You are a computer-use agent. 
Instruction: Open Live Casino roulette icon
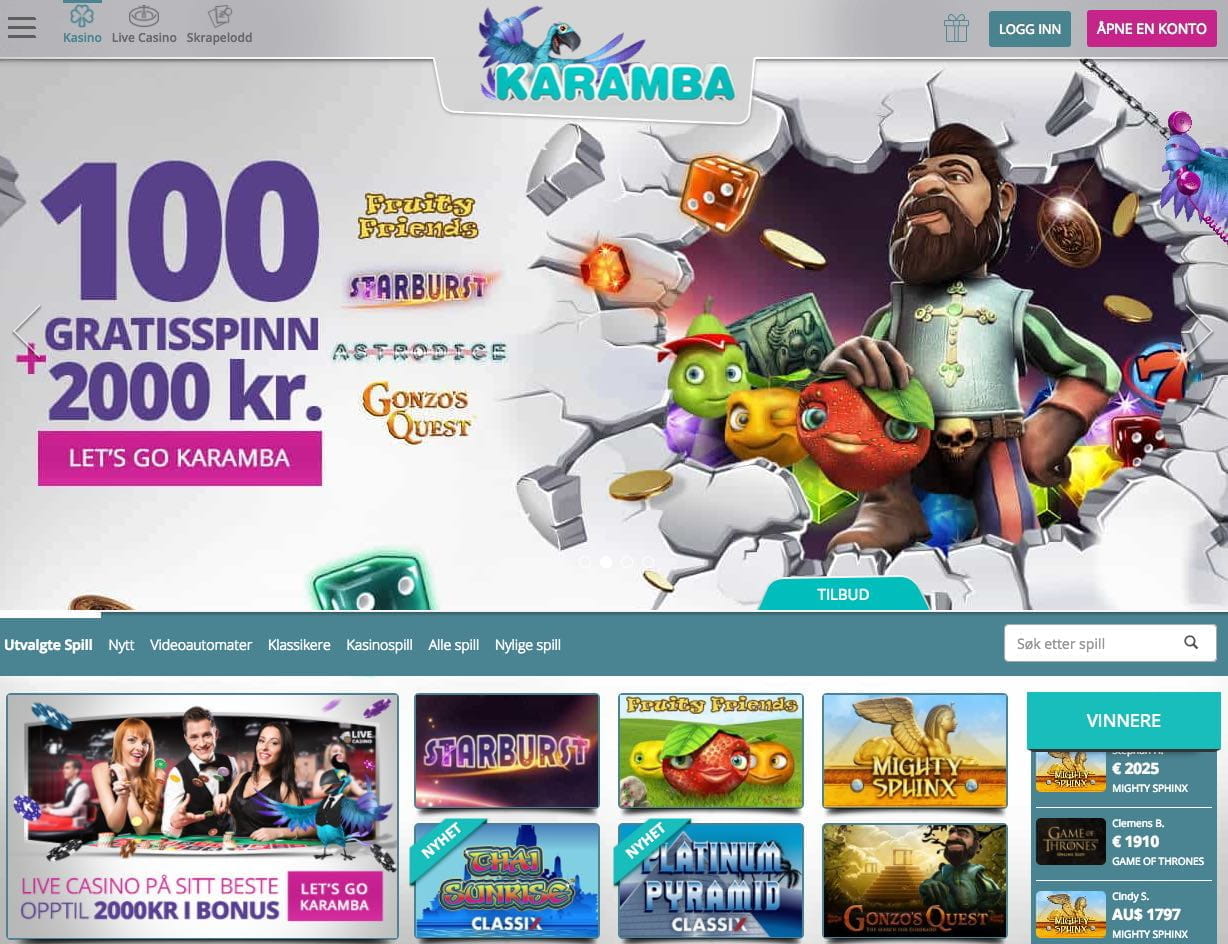click(x=144, y=16)
